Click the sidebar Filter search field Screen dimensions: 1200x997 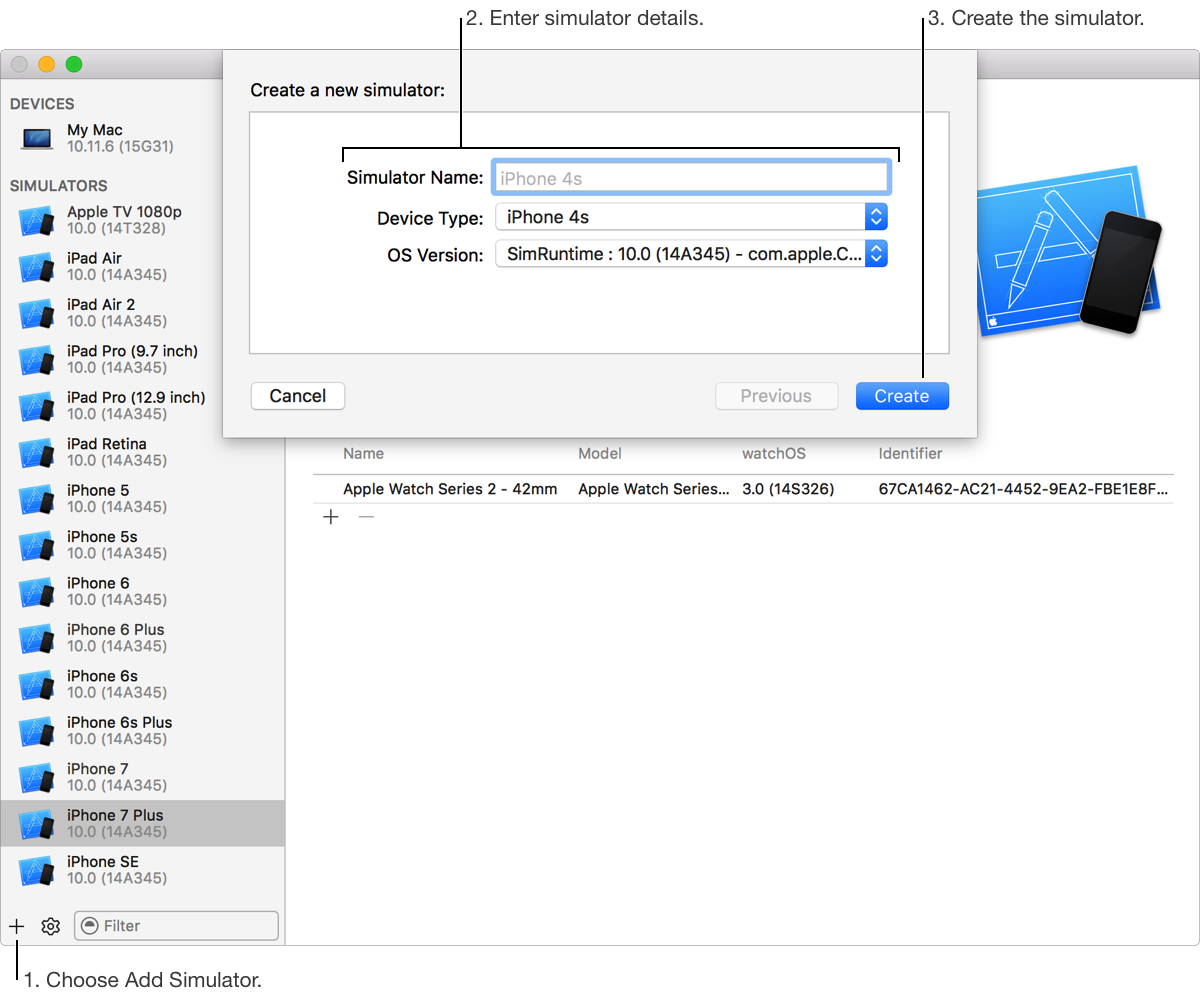176,926
